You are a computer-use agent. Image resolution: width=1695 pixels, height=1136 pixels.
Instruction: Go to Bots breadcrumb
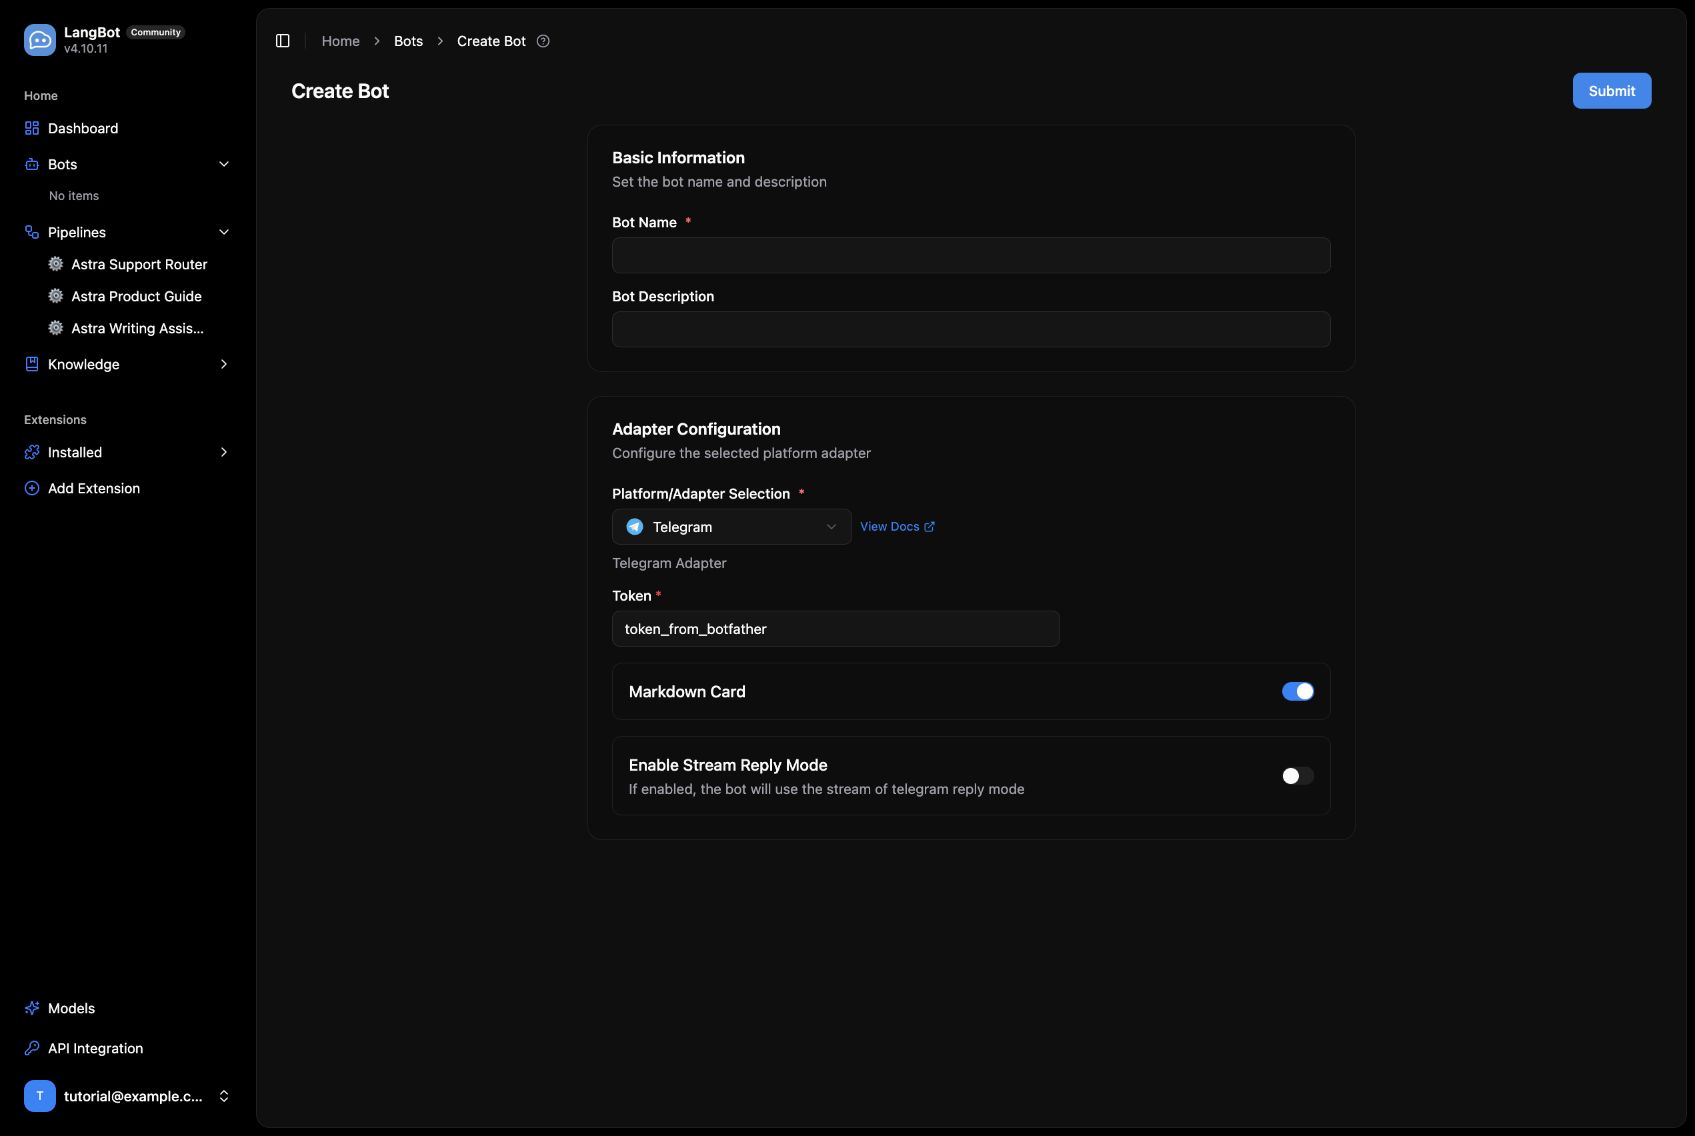point(408,41)
